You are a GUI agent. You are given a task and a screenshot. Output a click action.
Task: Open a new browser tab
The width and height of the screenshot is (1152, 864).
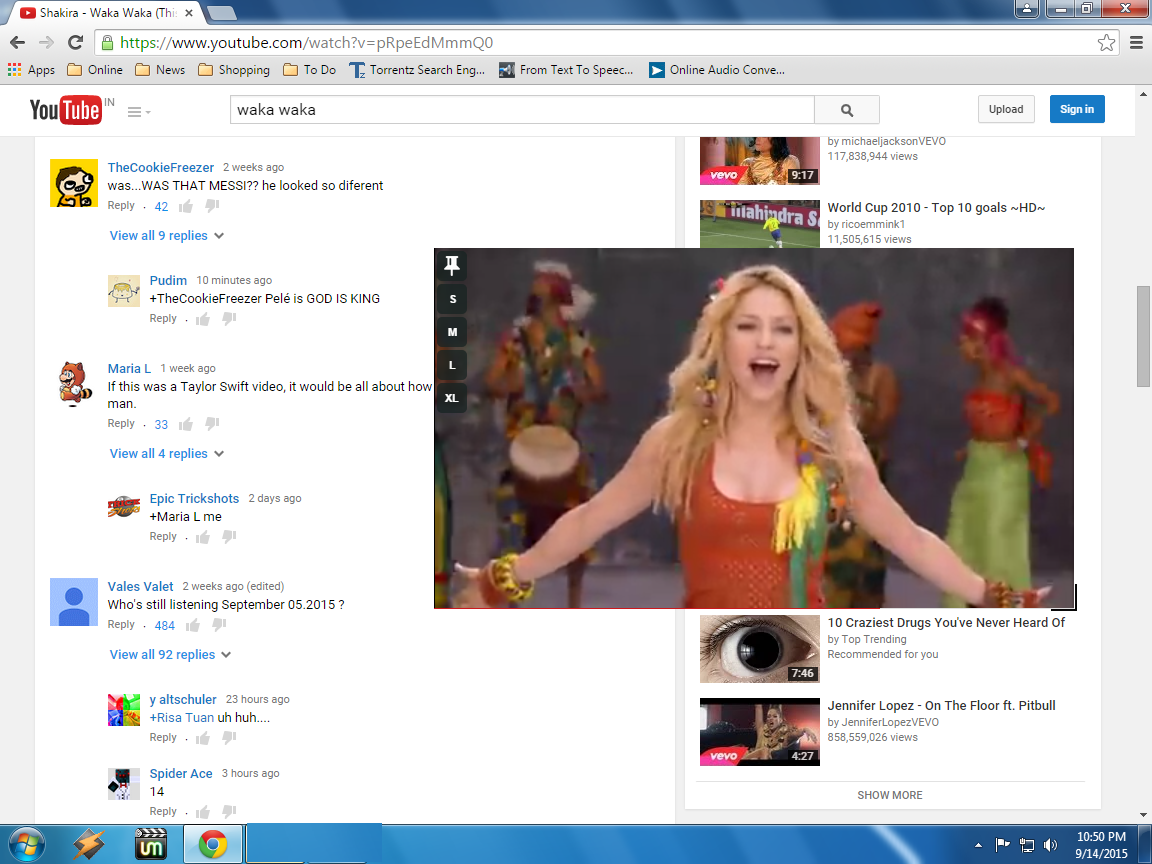pyautogui.click(x=221, y=12)
